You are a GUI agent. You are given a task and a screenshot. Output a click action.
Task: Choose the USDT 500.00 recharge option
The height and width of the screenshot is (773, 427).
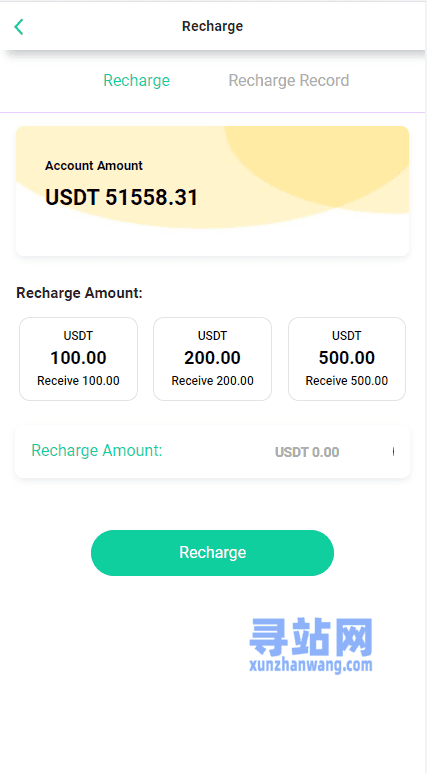[347, 359]
